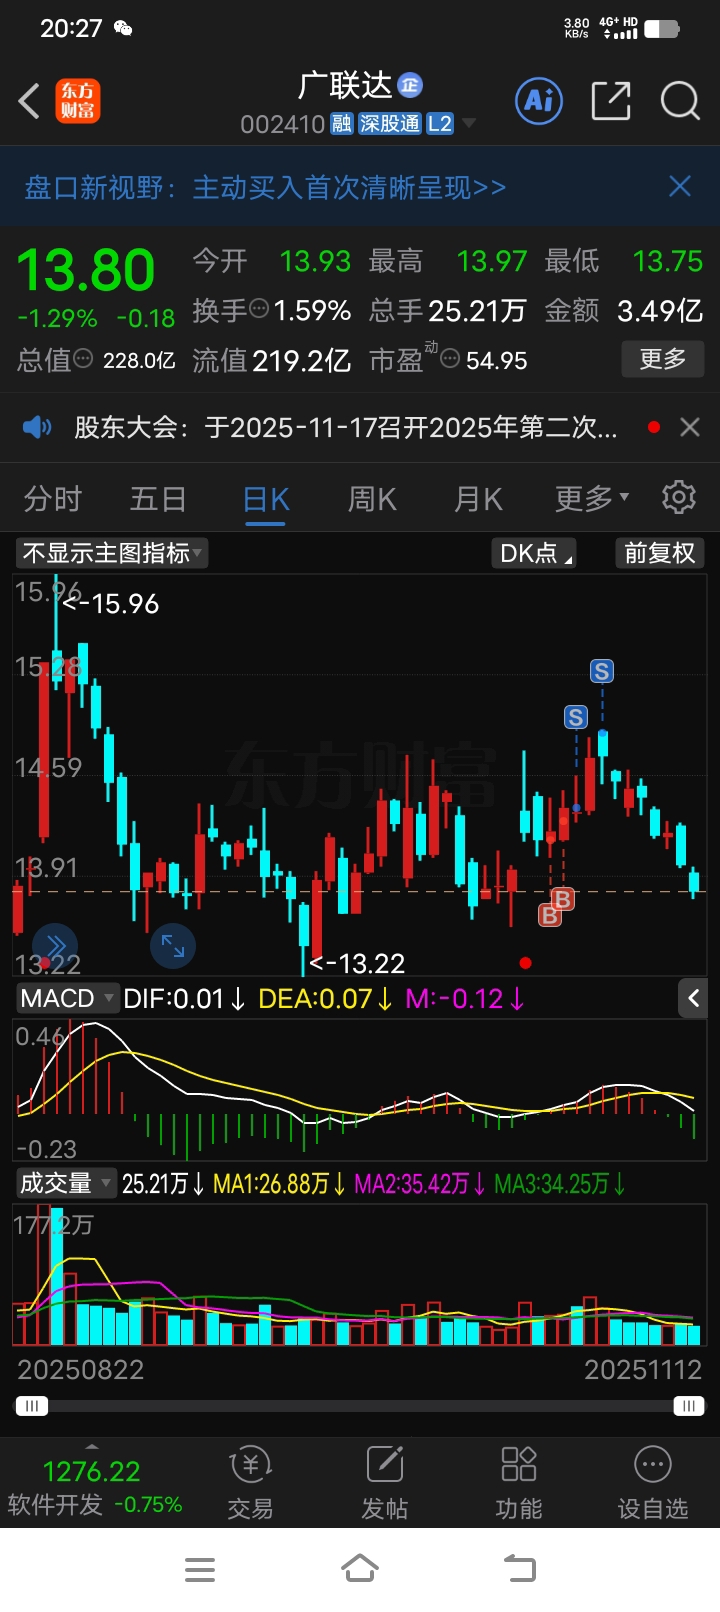720x1612 pixels.
Task: Tap the Android home button
Action: click(x=360, y=1569)
